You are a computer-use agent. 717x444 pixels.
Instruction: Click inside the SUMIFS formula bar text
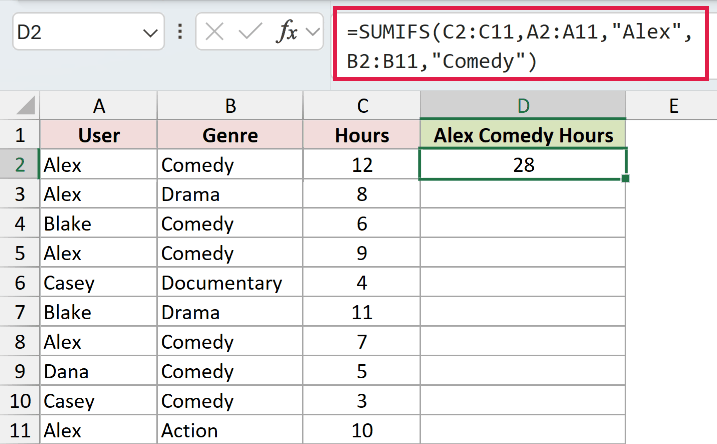click(520, 44)
